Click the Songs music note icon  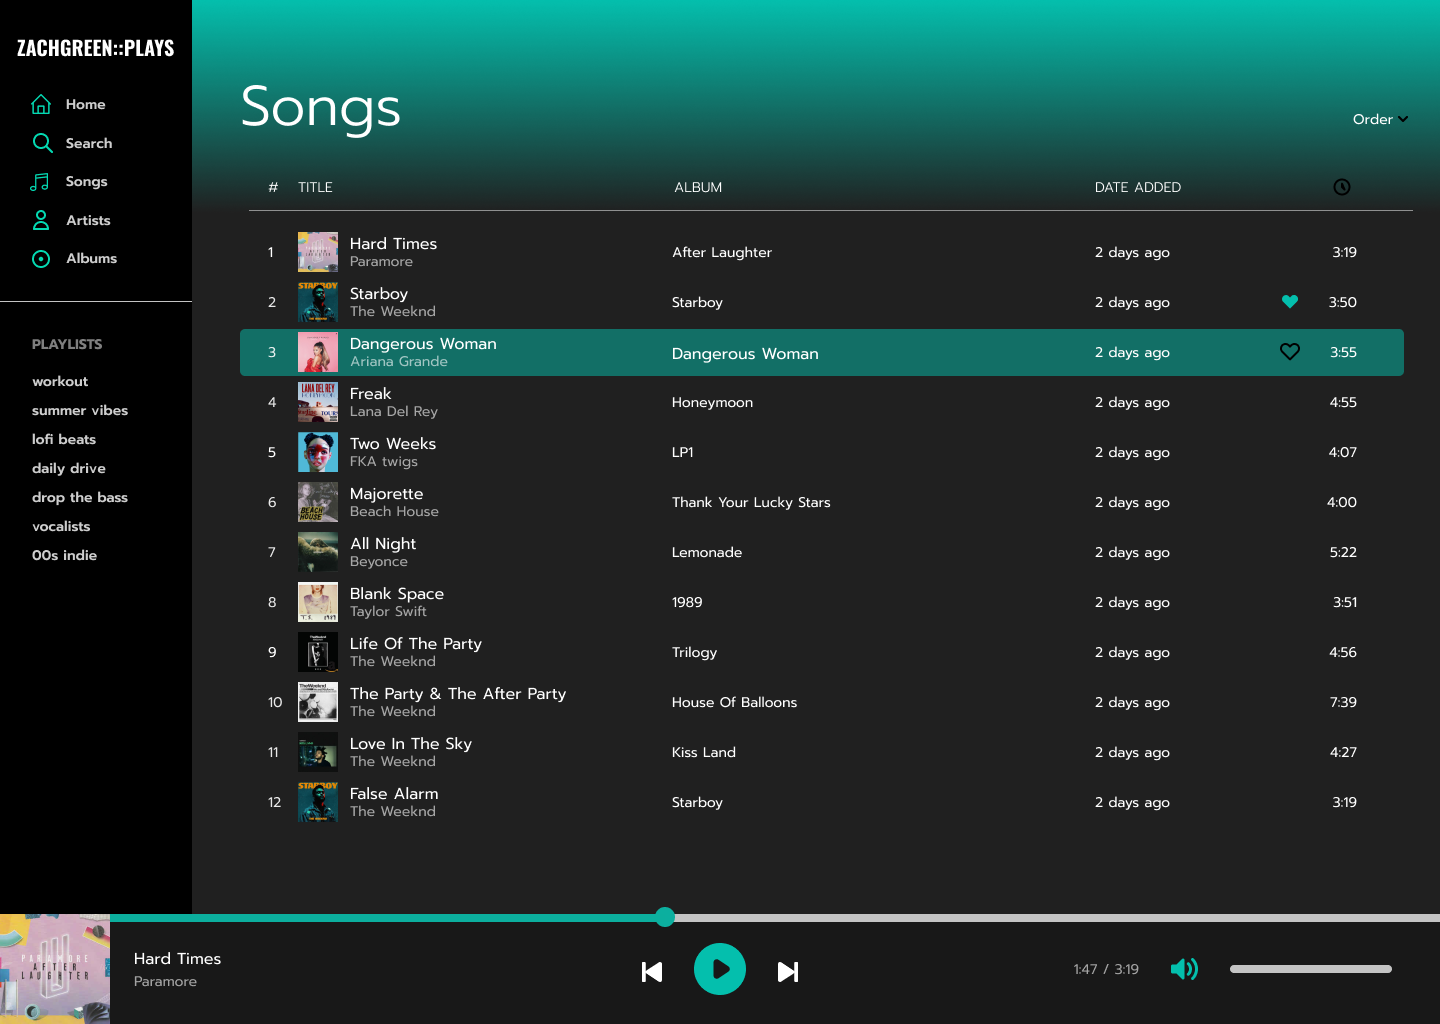pyautogui.click(x=40, y=182)
